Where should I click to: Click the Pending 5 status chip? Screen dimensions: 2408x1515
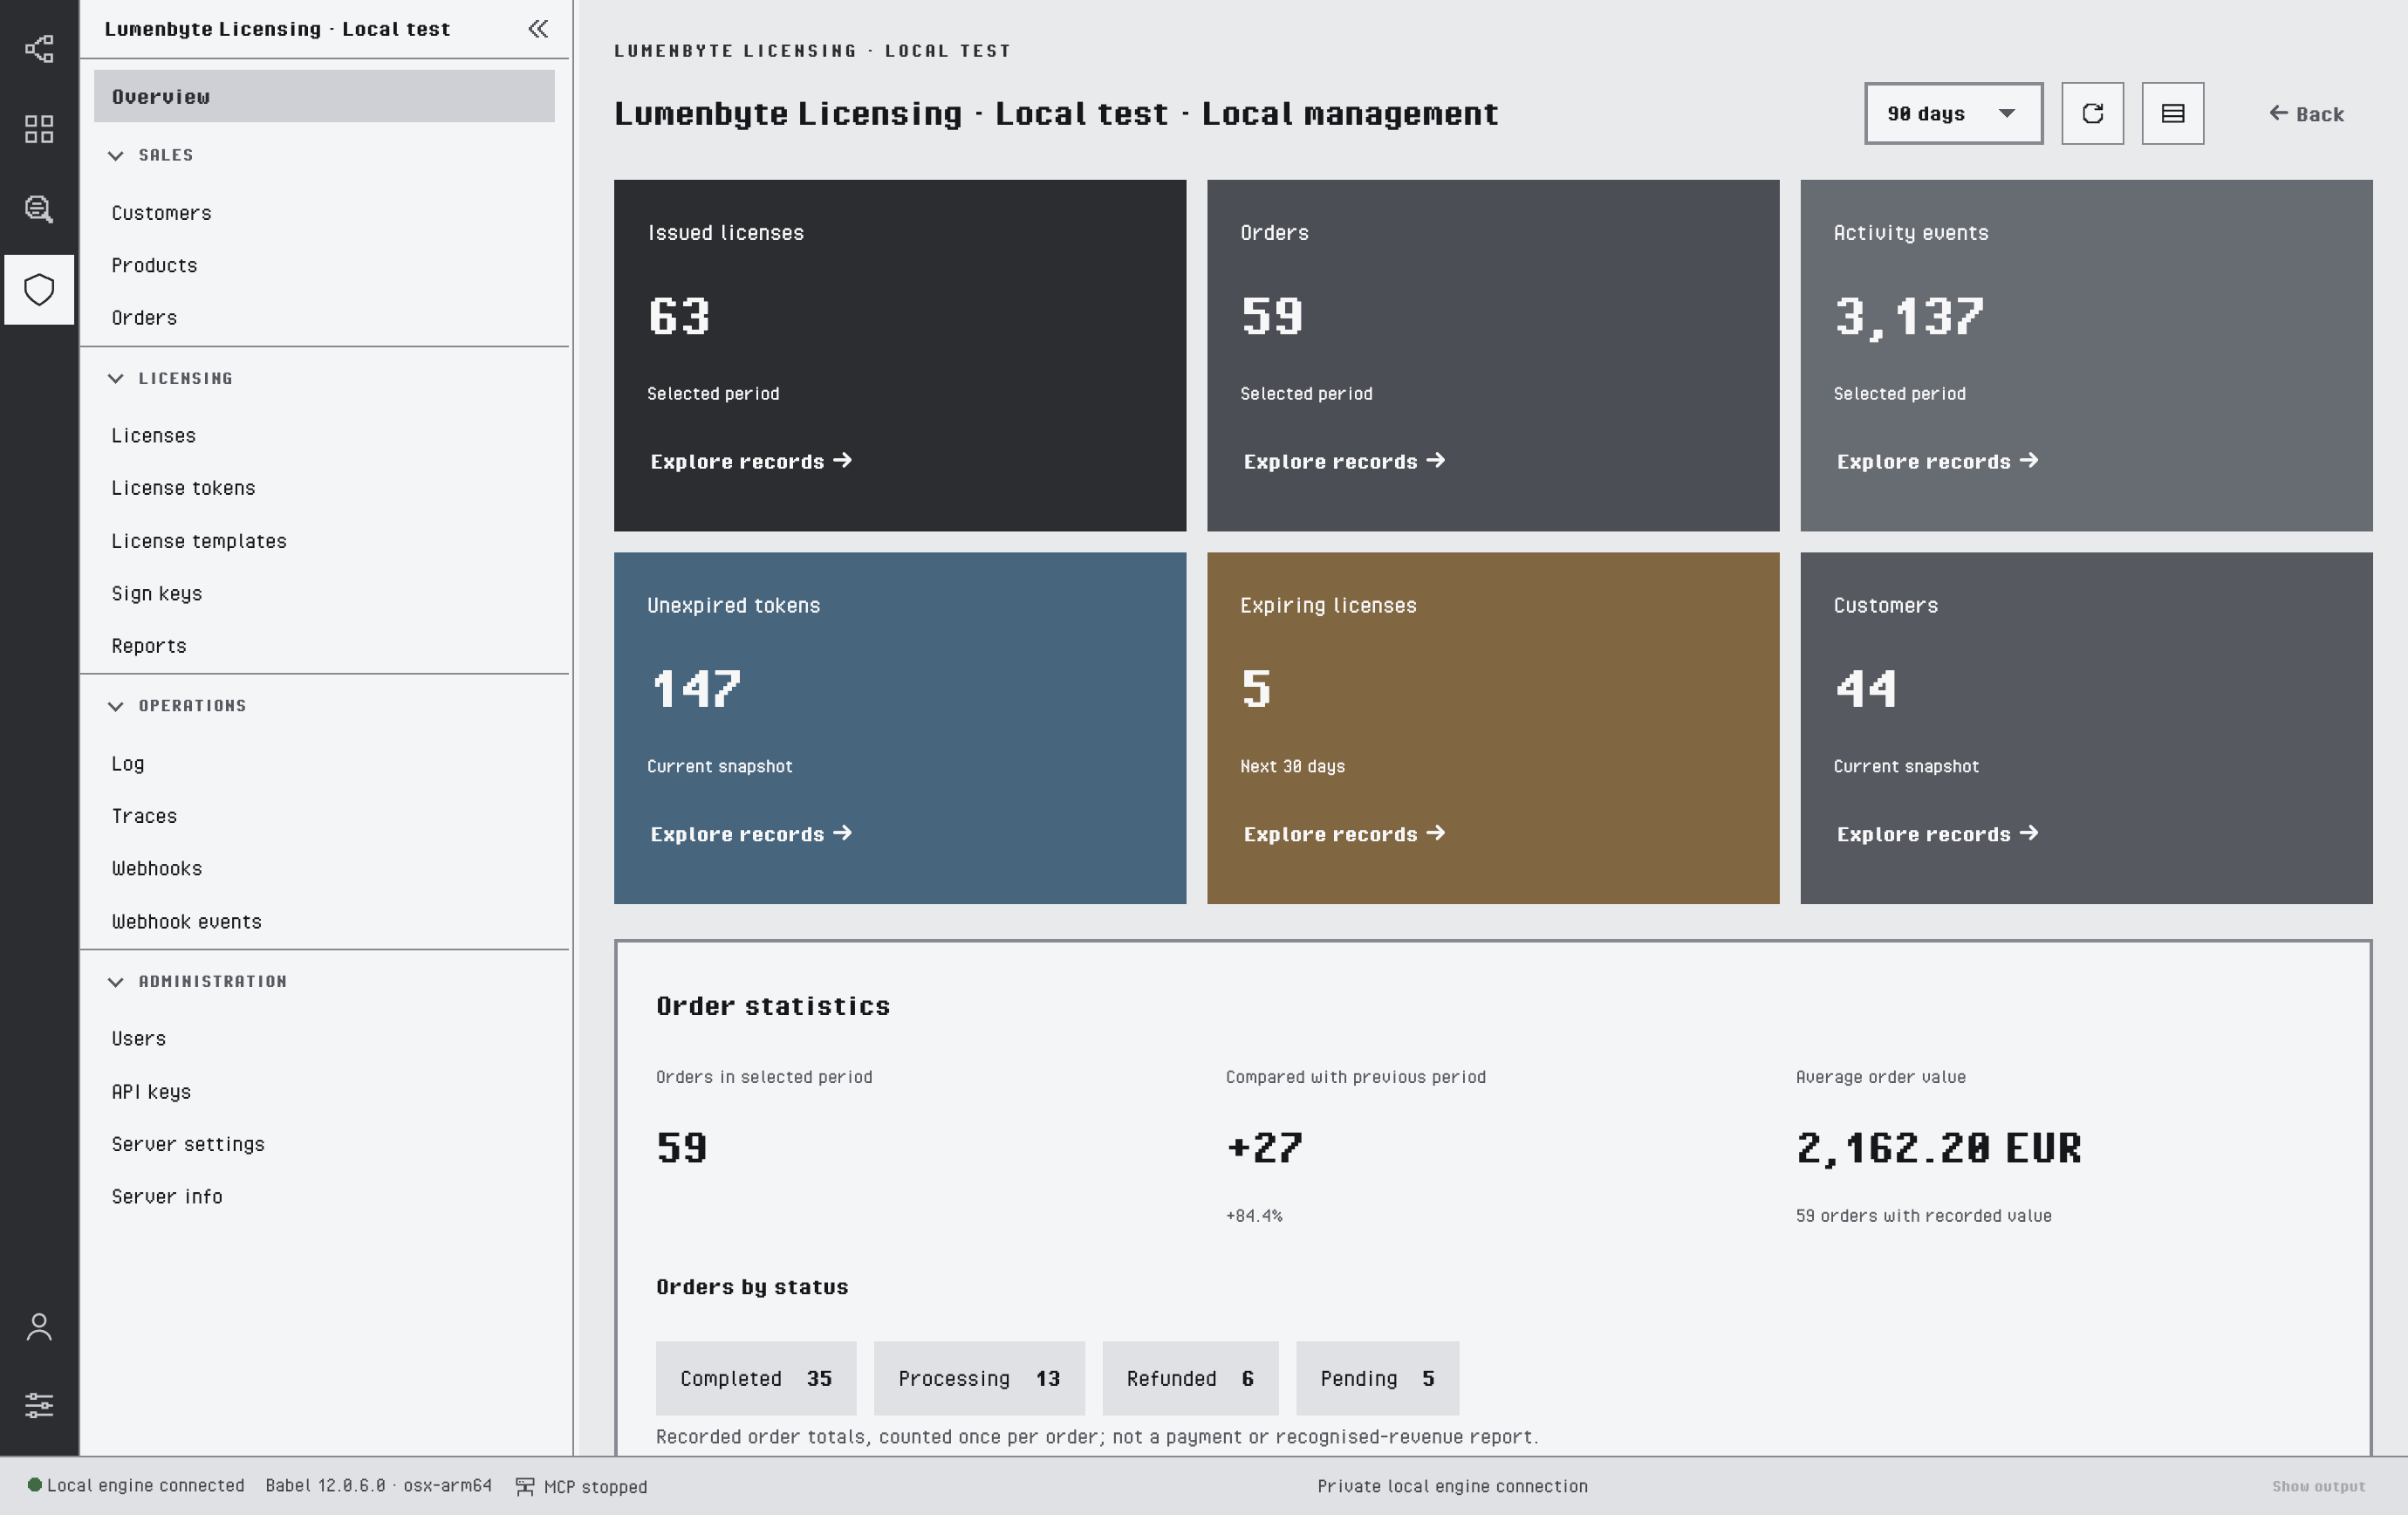(x=1377, y=1378)
